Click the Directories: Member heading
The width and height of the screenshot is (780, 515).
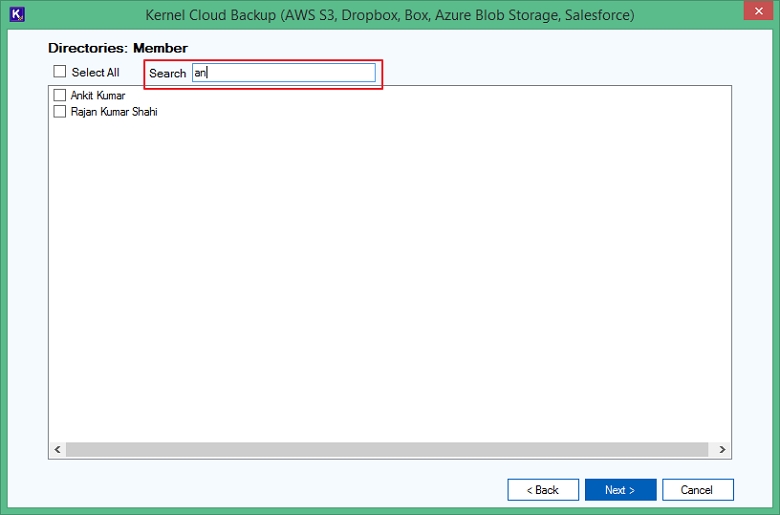118,48
